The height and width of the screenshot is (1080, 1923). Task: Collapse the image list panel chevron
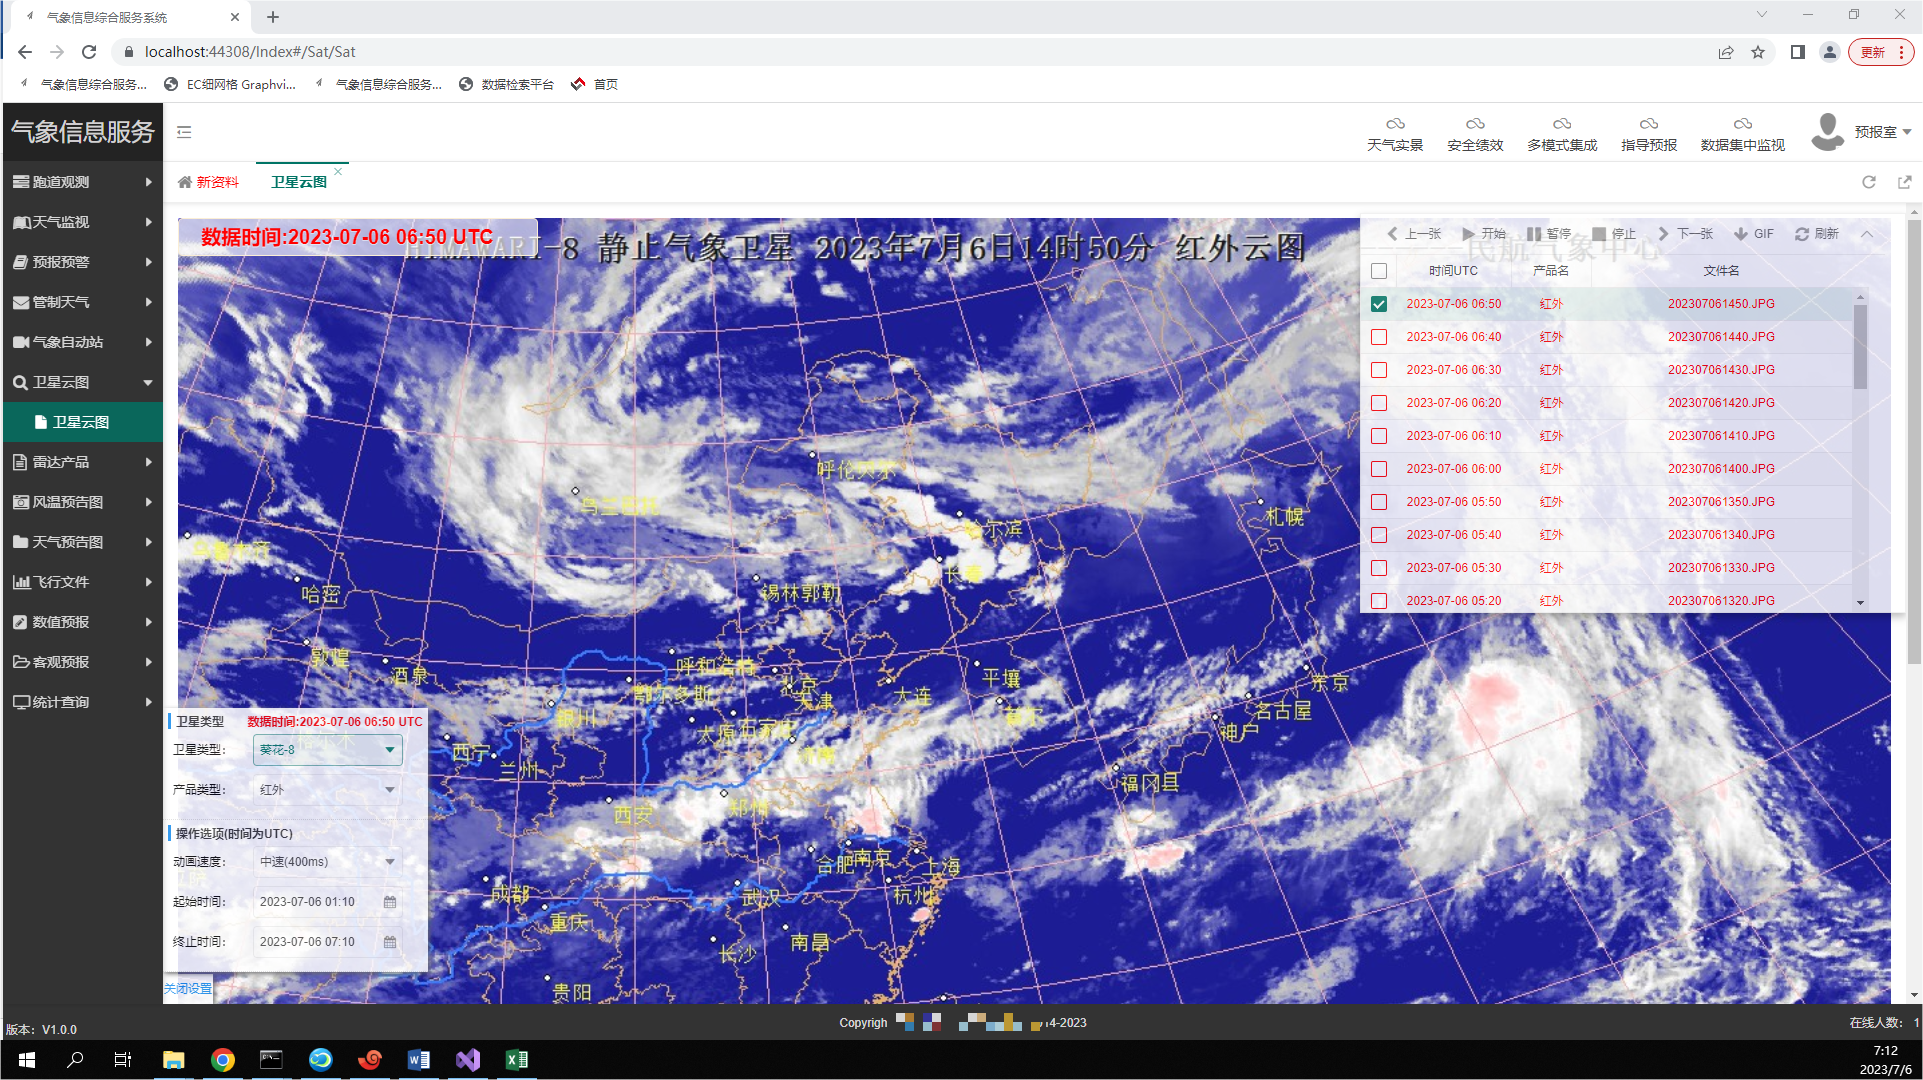pyautogui.click(x=1867, y=234)
